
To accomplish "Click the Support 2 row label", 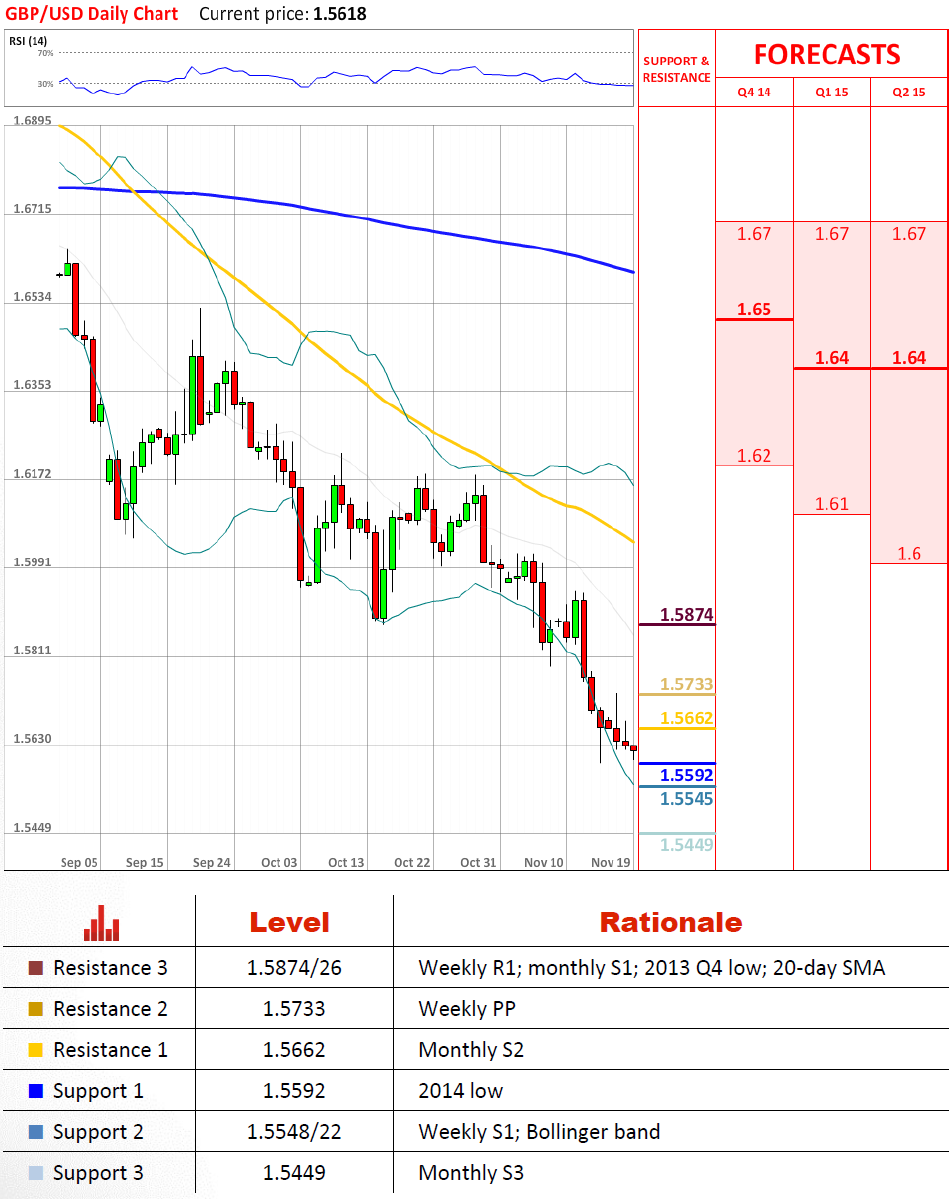I will 99,1132.
